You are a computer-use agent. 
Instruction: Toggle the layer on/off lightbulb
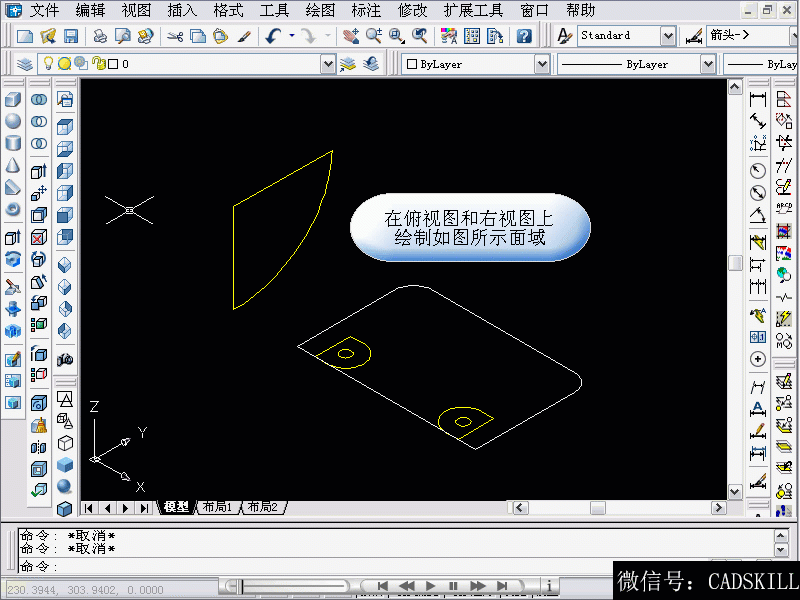click(47, 64)
